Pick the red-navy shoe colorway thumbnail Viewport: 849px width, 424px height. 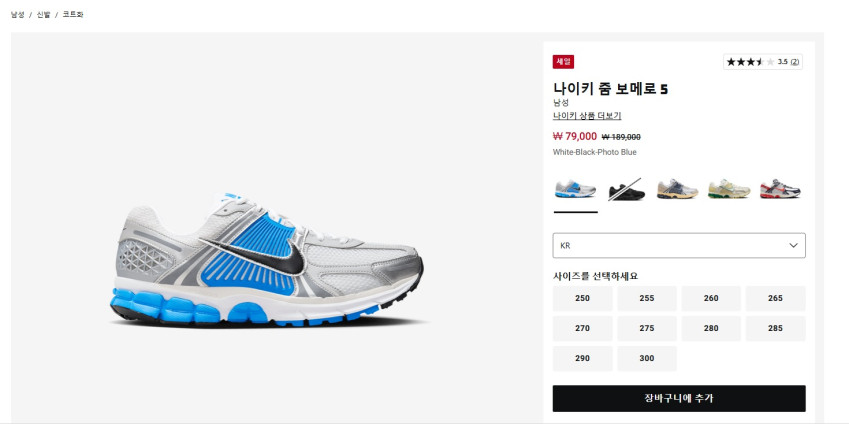780,189
